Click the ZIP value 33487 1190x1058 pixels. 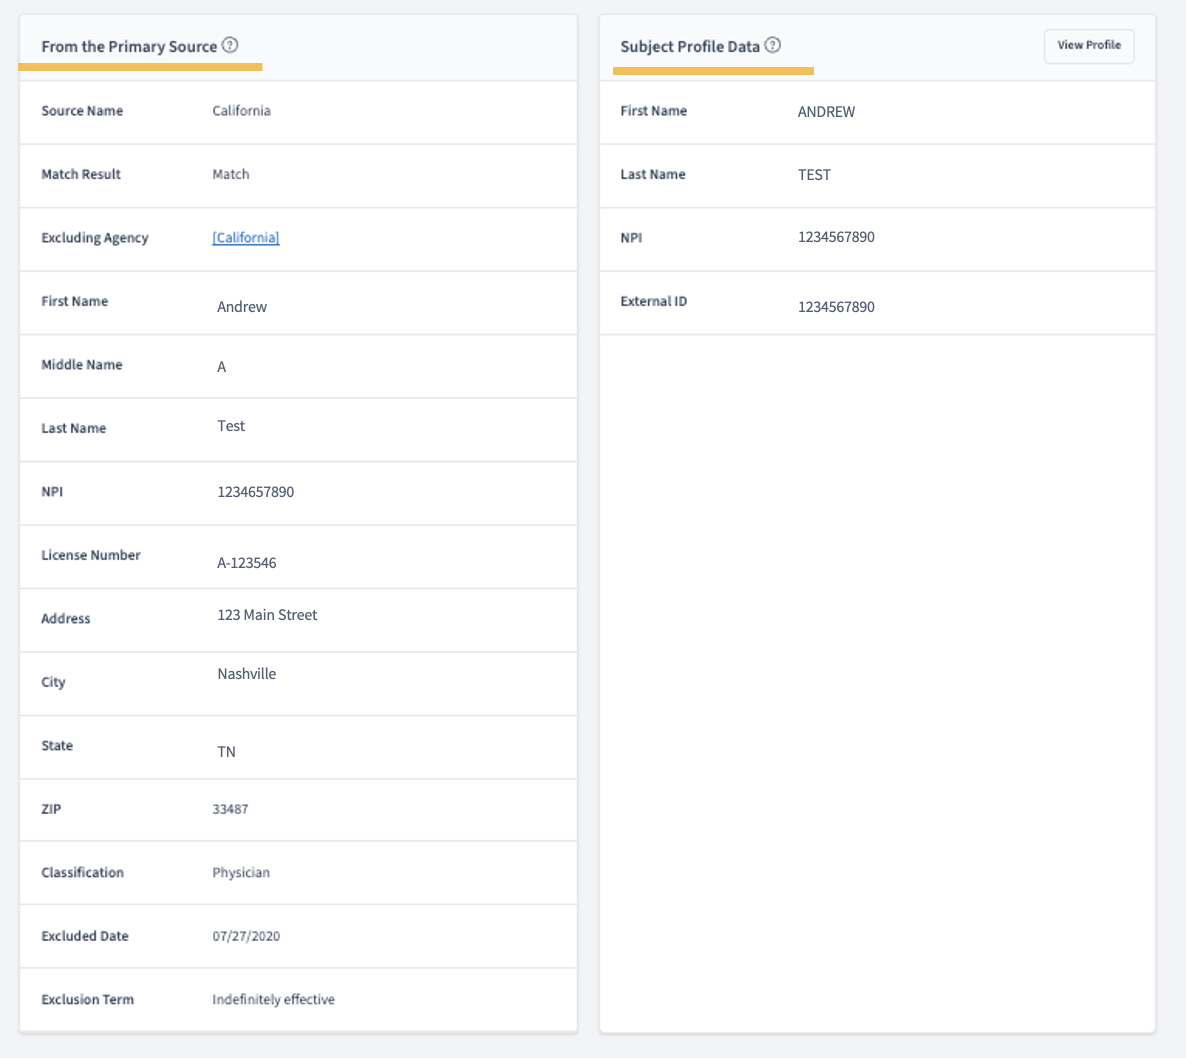pyautogui.click(x=230, y=809)
